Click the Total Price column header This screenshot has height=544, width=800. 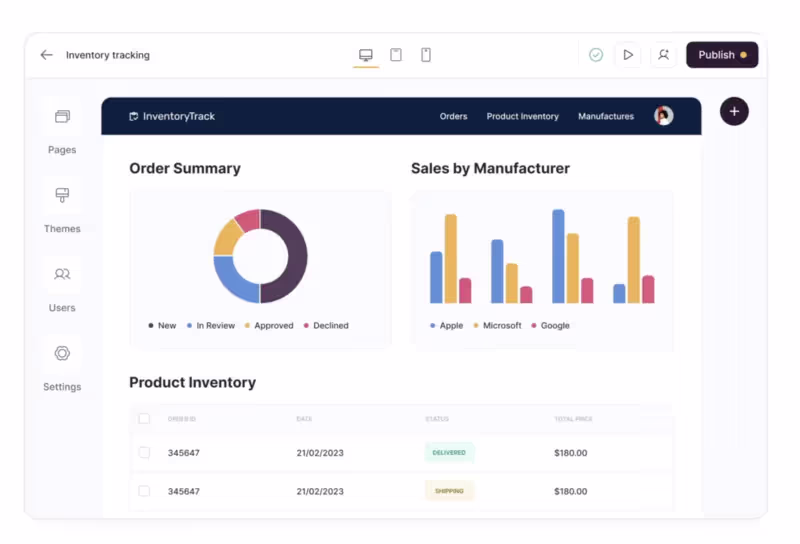(573, 419)
